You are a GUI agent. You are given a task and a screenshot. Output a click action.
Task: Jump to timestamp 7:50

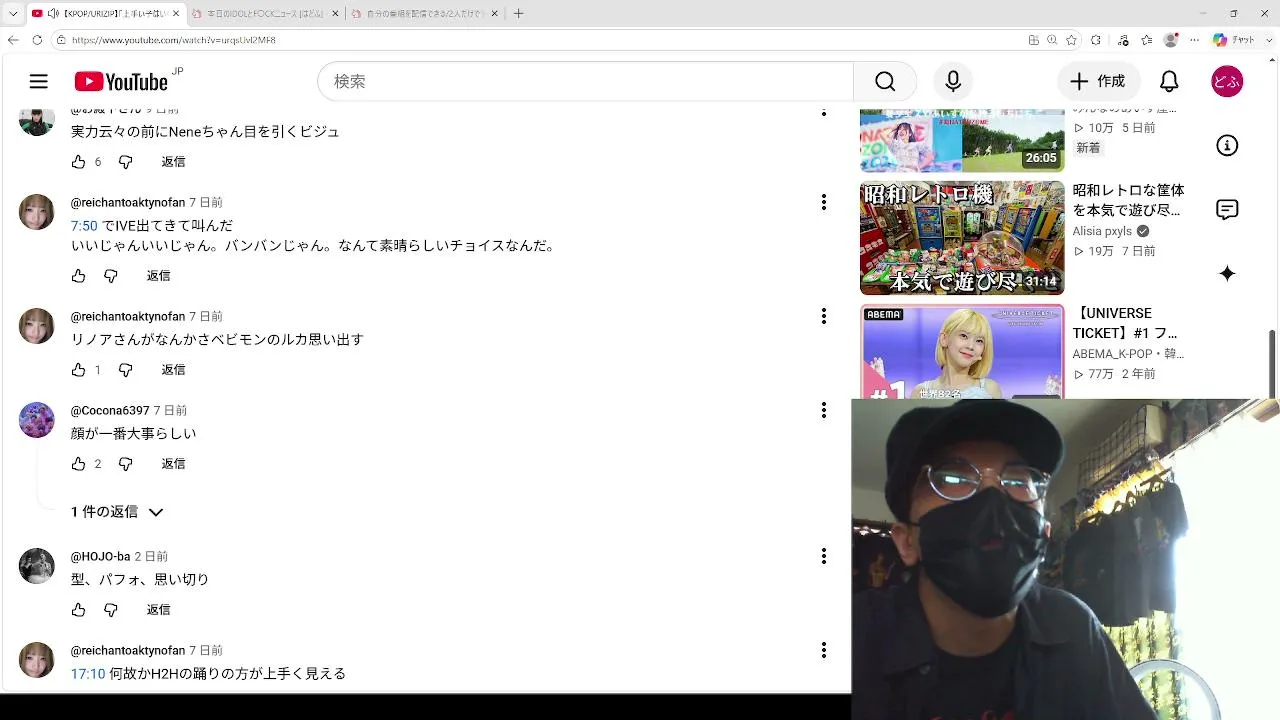tap(84, 226)
